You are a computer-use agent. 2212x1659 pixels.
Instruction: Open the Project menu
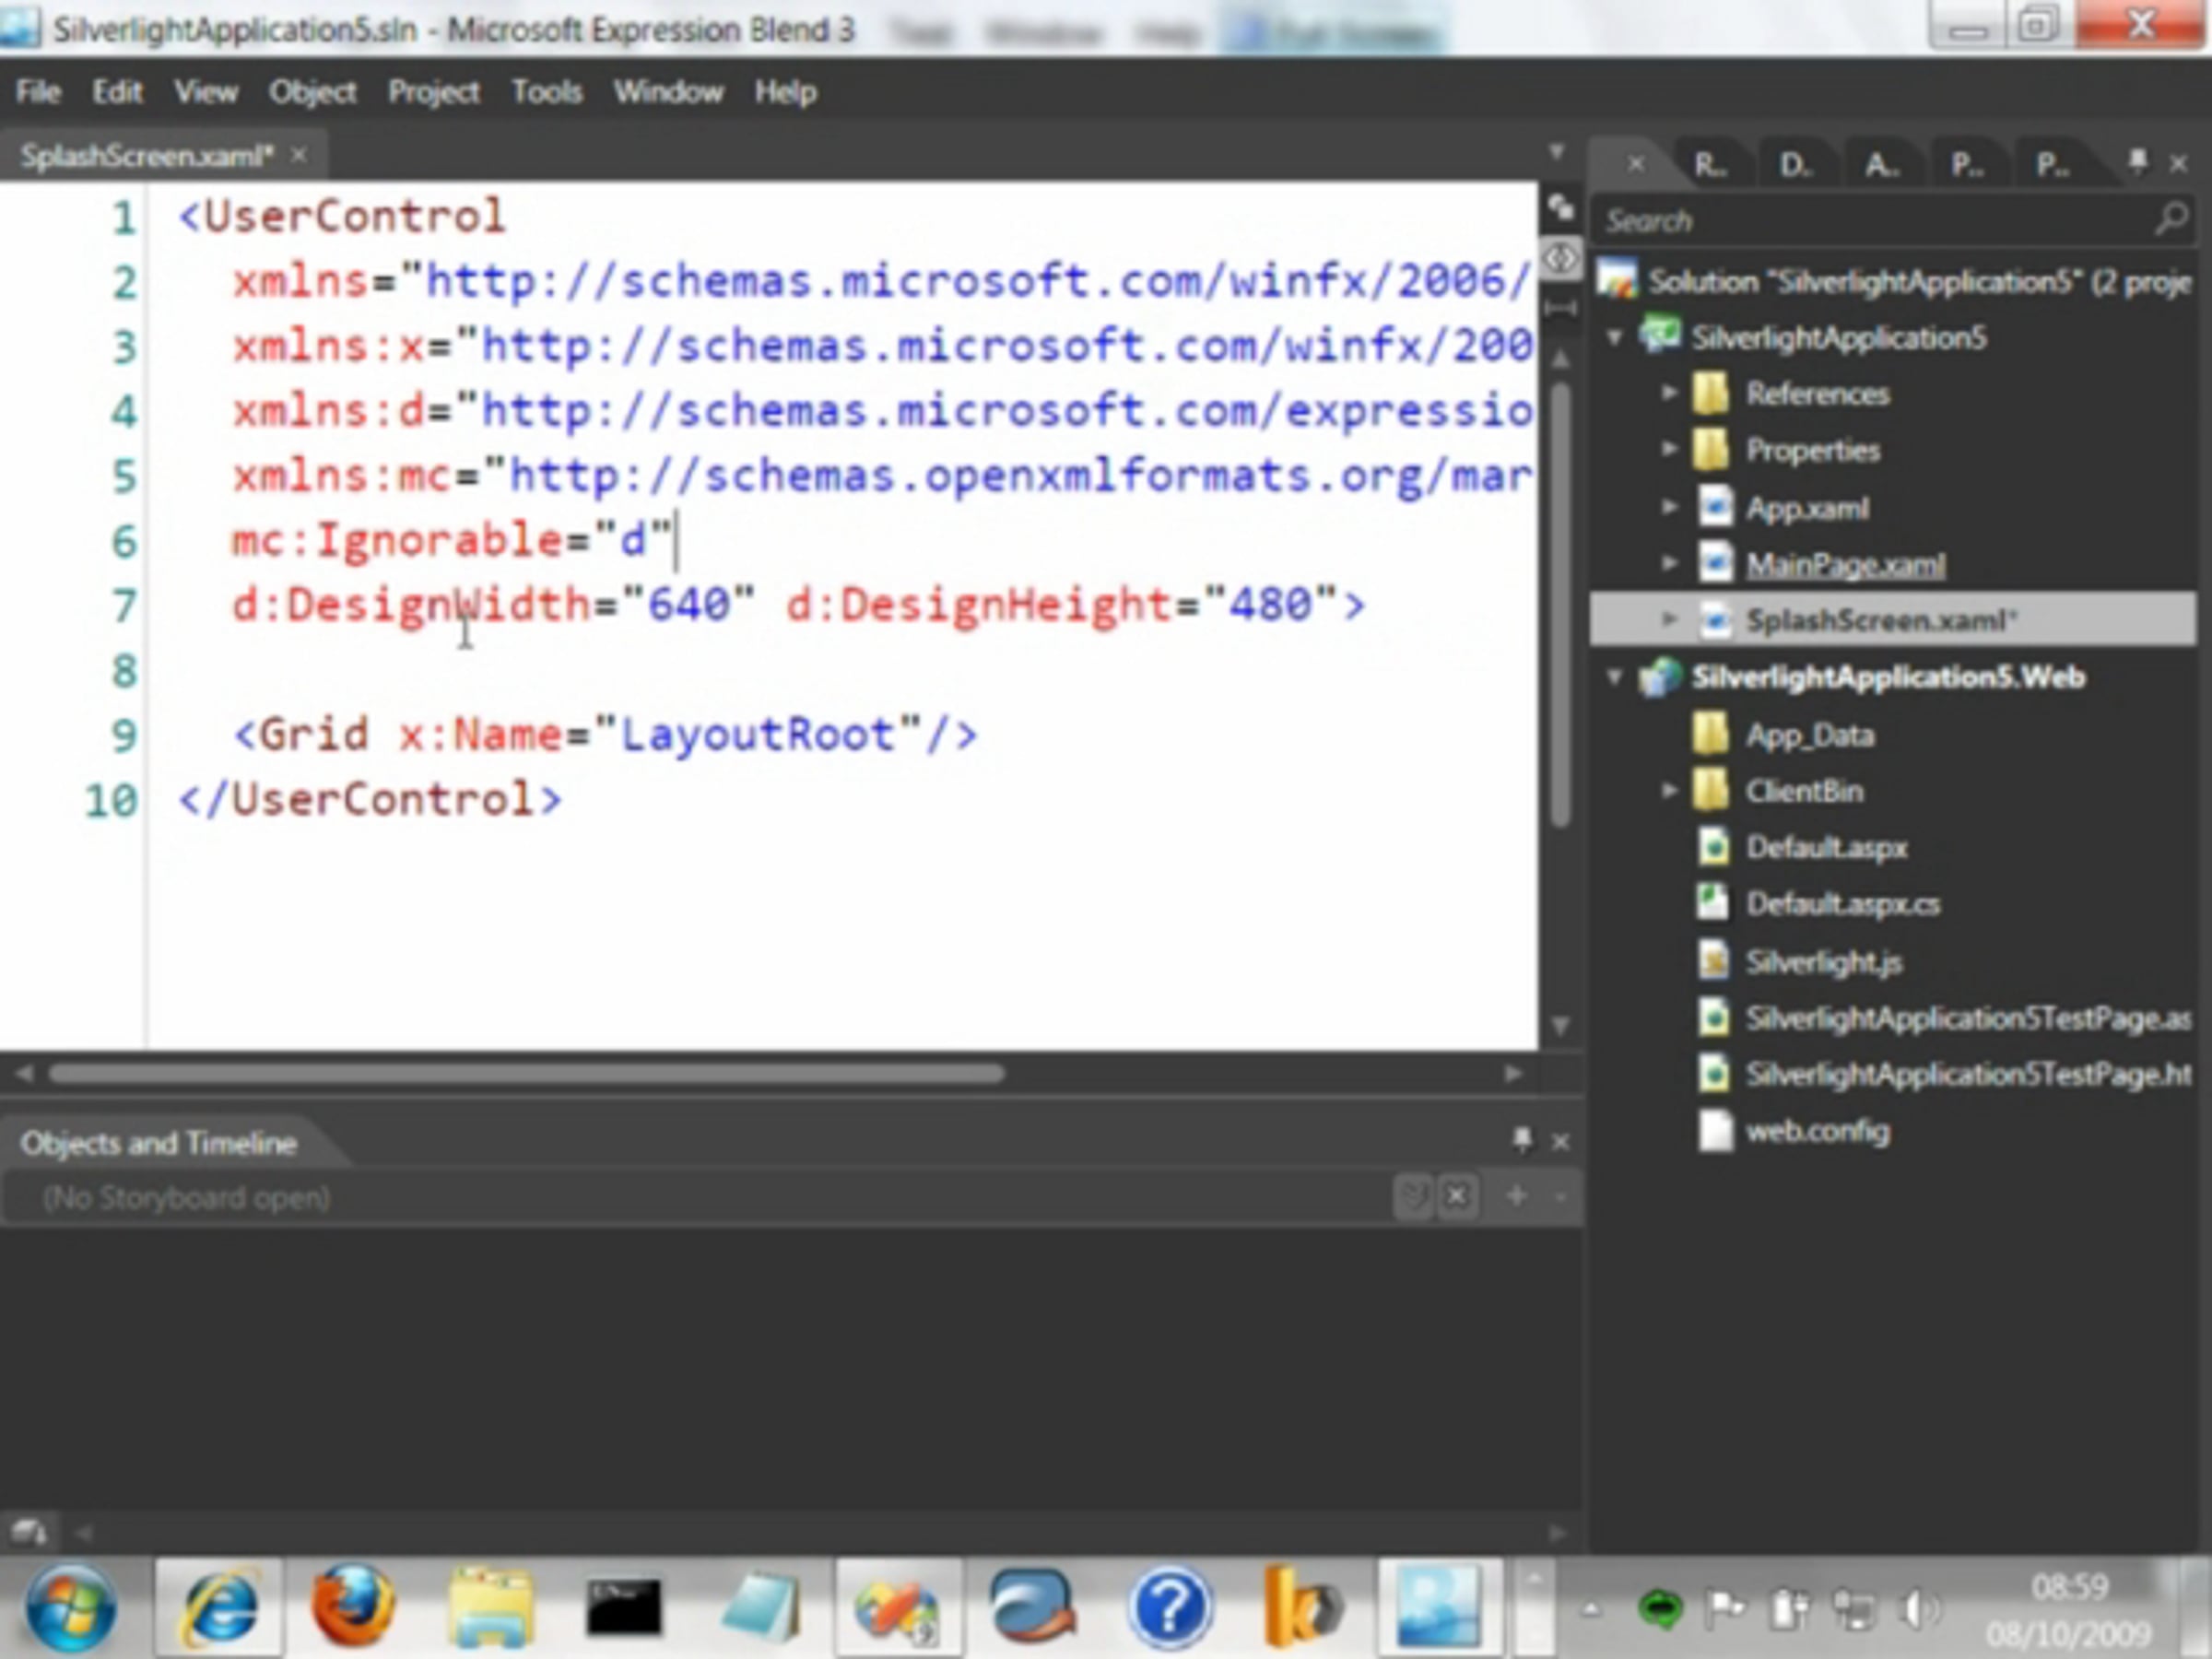[434, 92]
